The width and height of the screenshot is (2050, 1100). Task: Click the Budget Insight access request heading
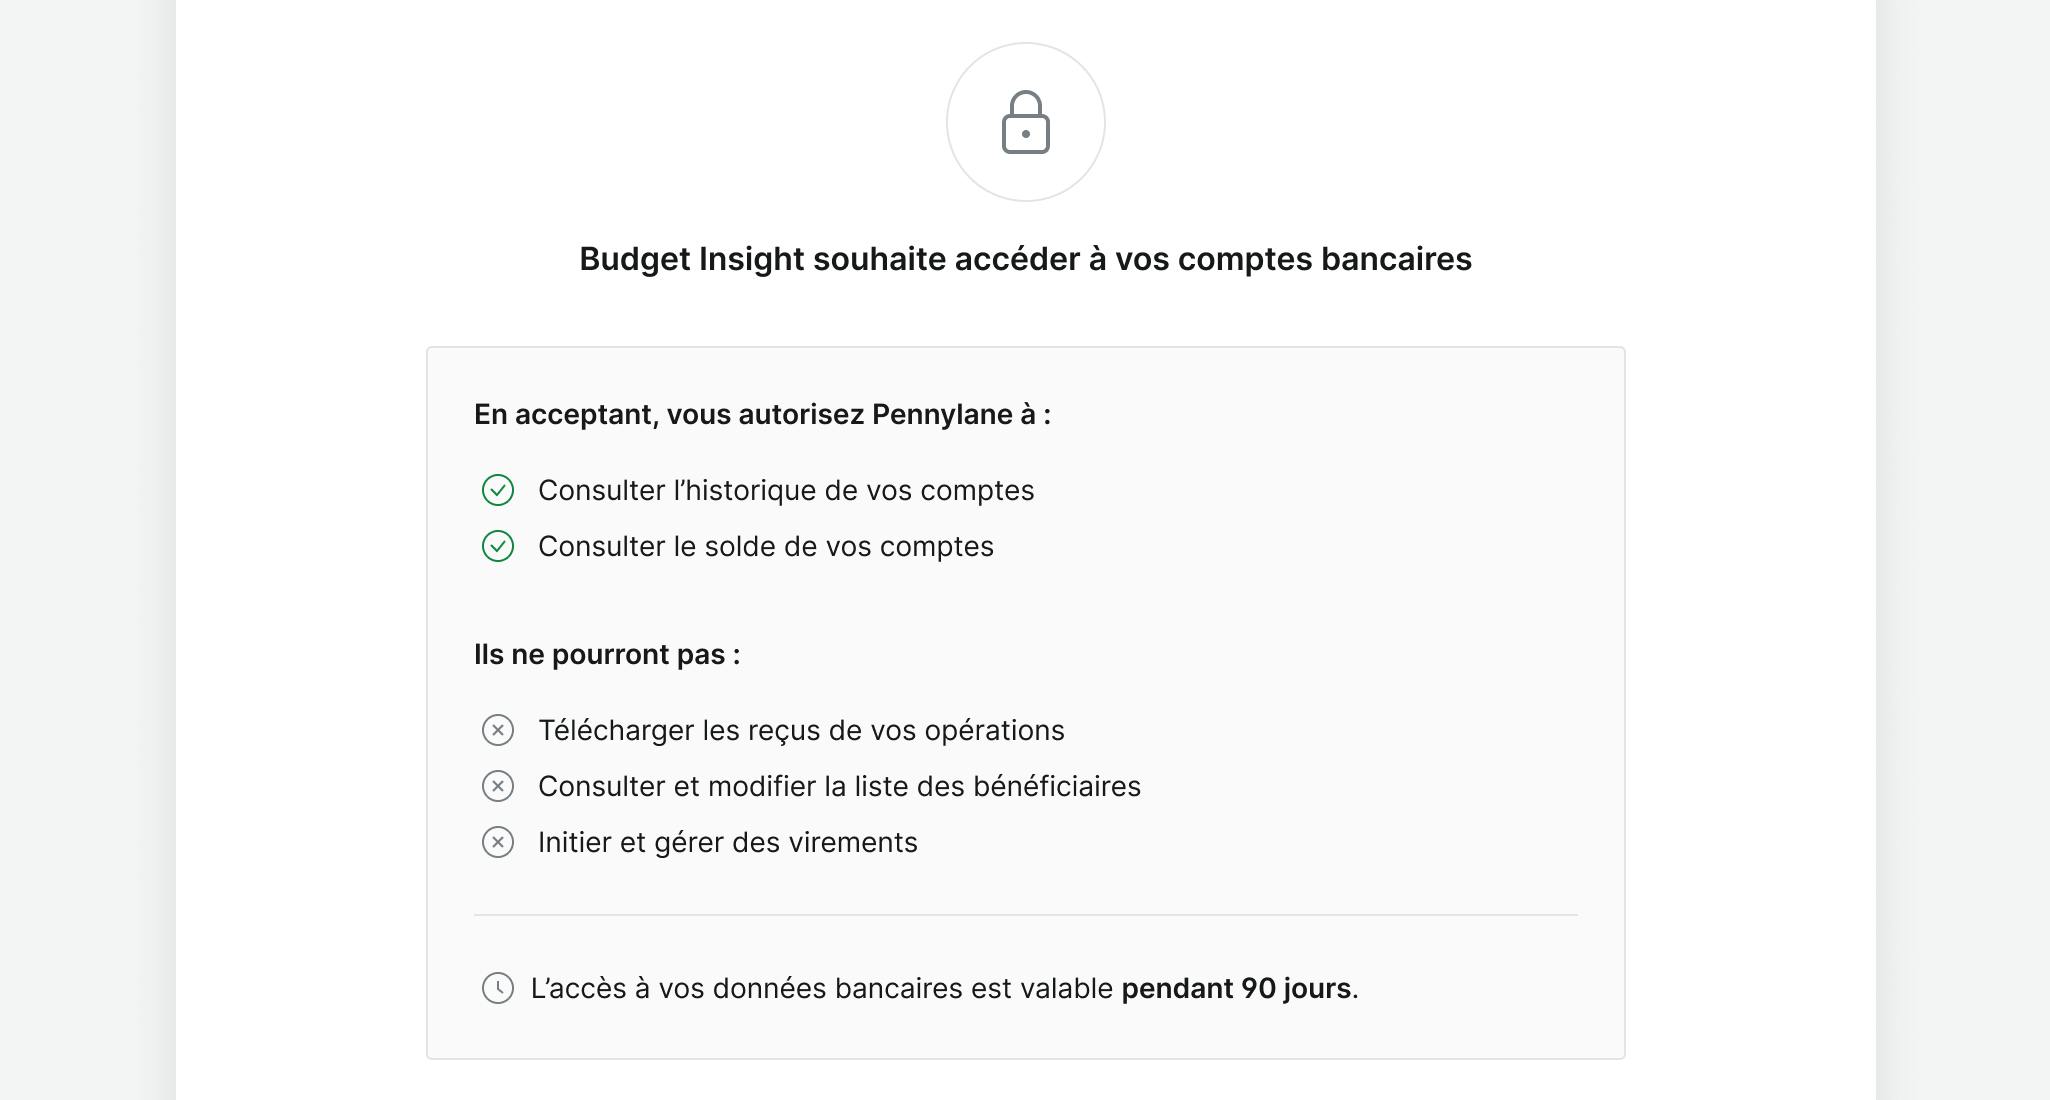coord(1025,259)
